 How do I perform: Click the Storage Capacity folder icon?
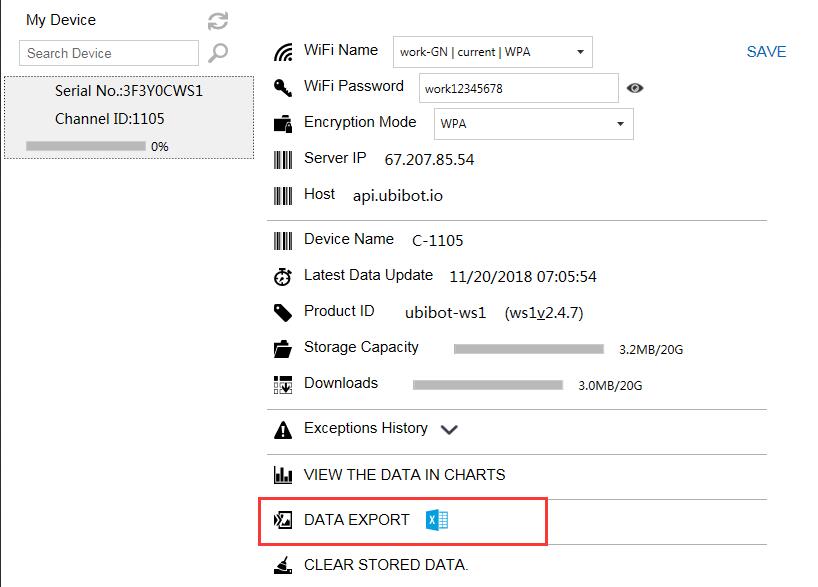pos(283,349)
